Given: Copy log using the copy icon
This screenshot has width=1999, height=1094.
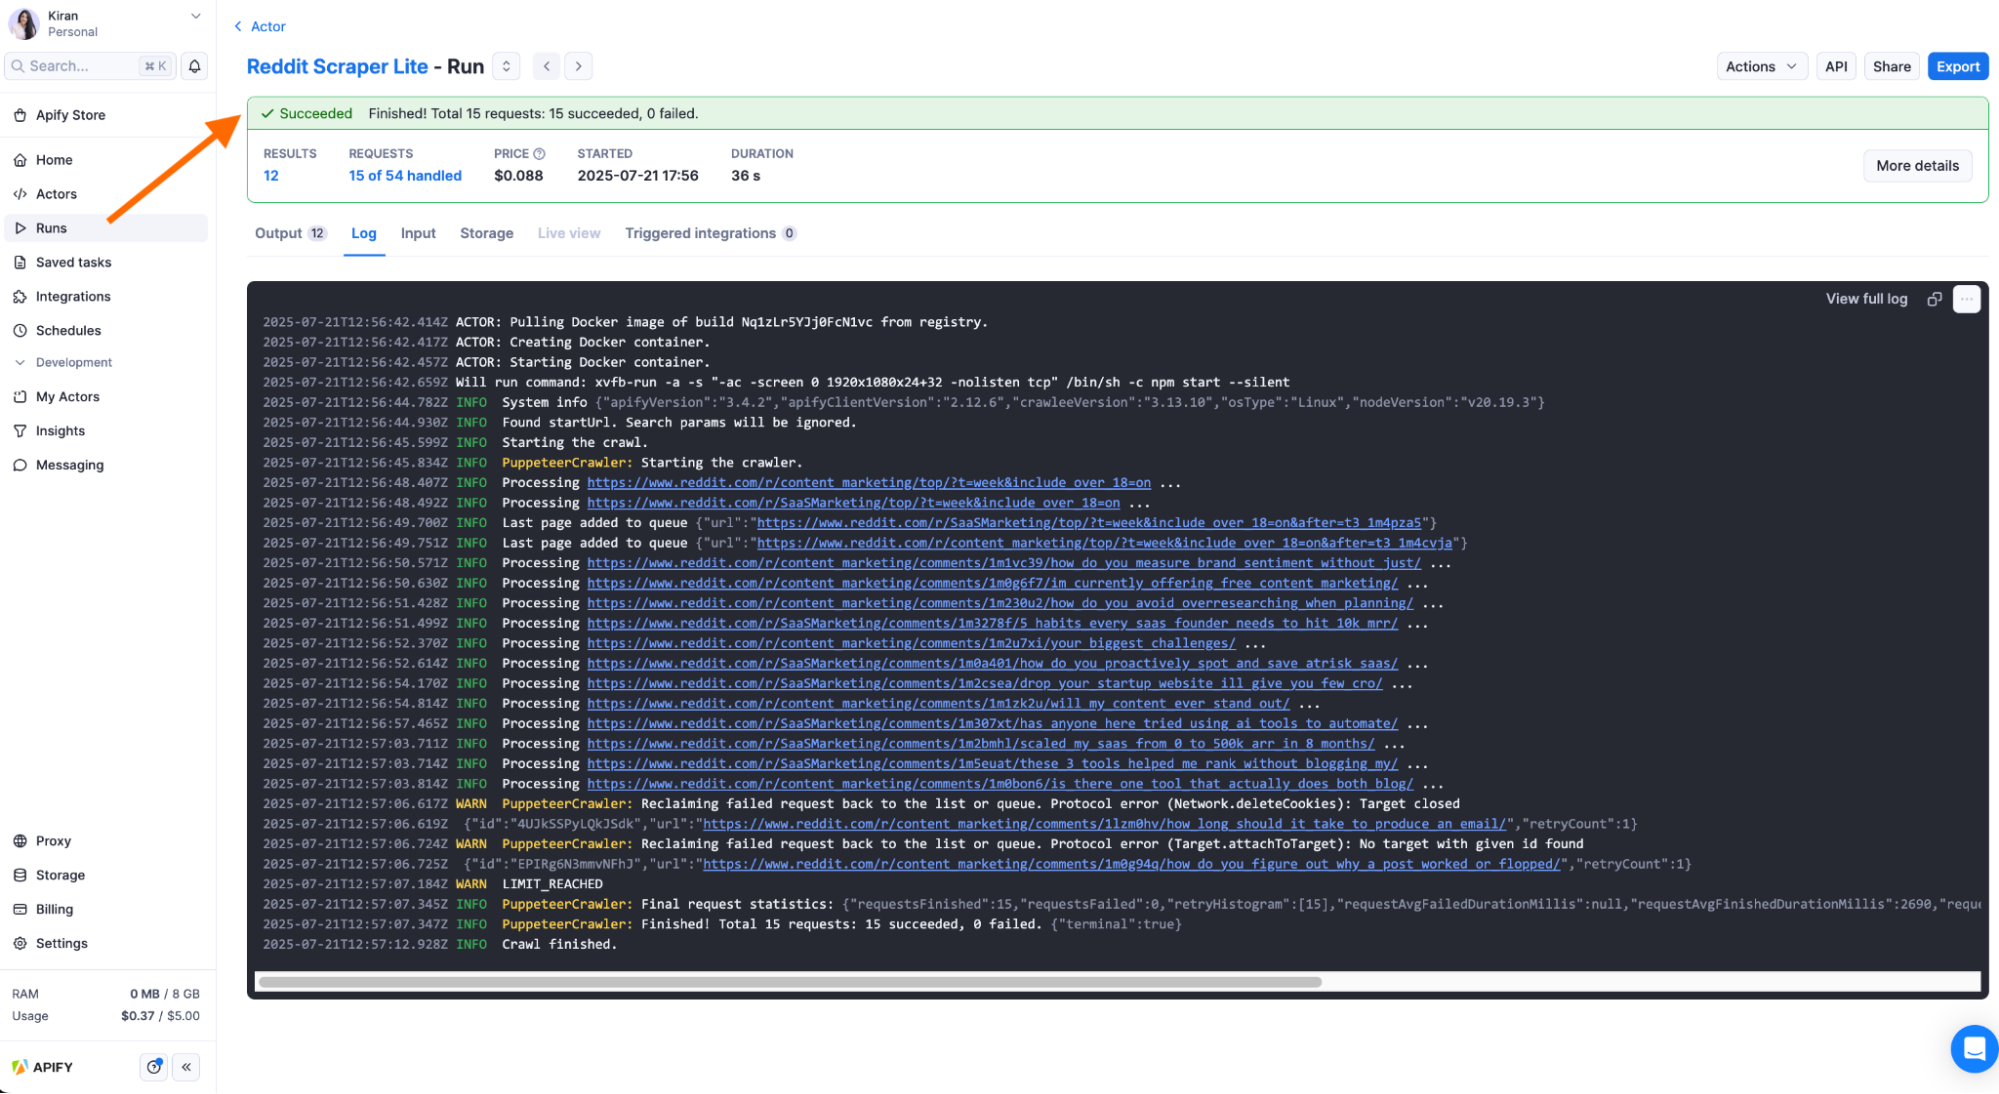Looking at the screenshot, I should pyautogui.click(x=1934, y=299).
